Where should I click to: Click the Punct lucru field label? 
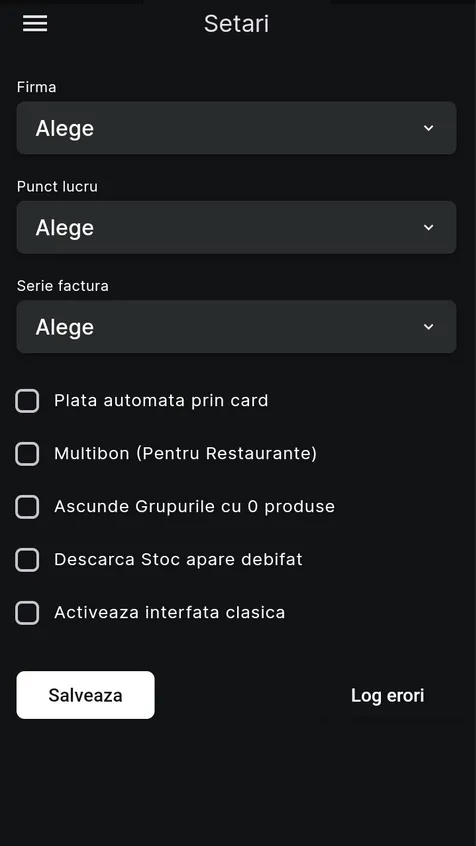coord(57,187)
